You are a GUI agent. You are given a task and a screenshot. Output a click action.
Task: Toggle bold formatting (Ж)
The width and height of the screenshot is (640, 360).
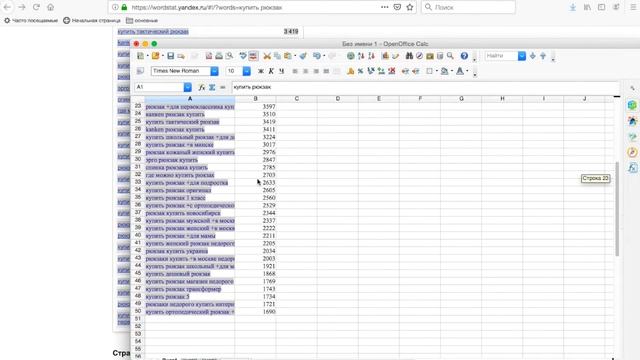261,71
